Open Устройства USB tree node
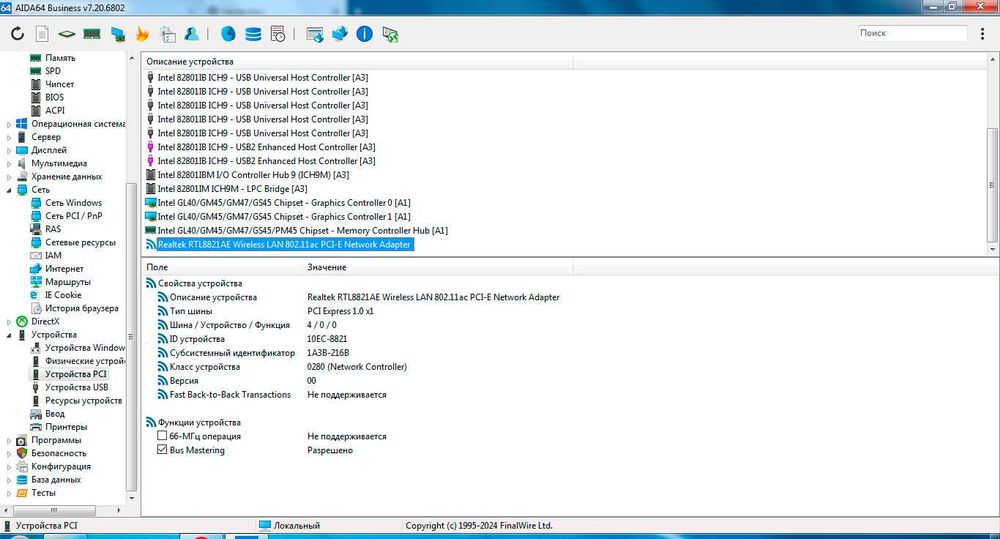 pos(77,387)
